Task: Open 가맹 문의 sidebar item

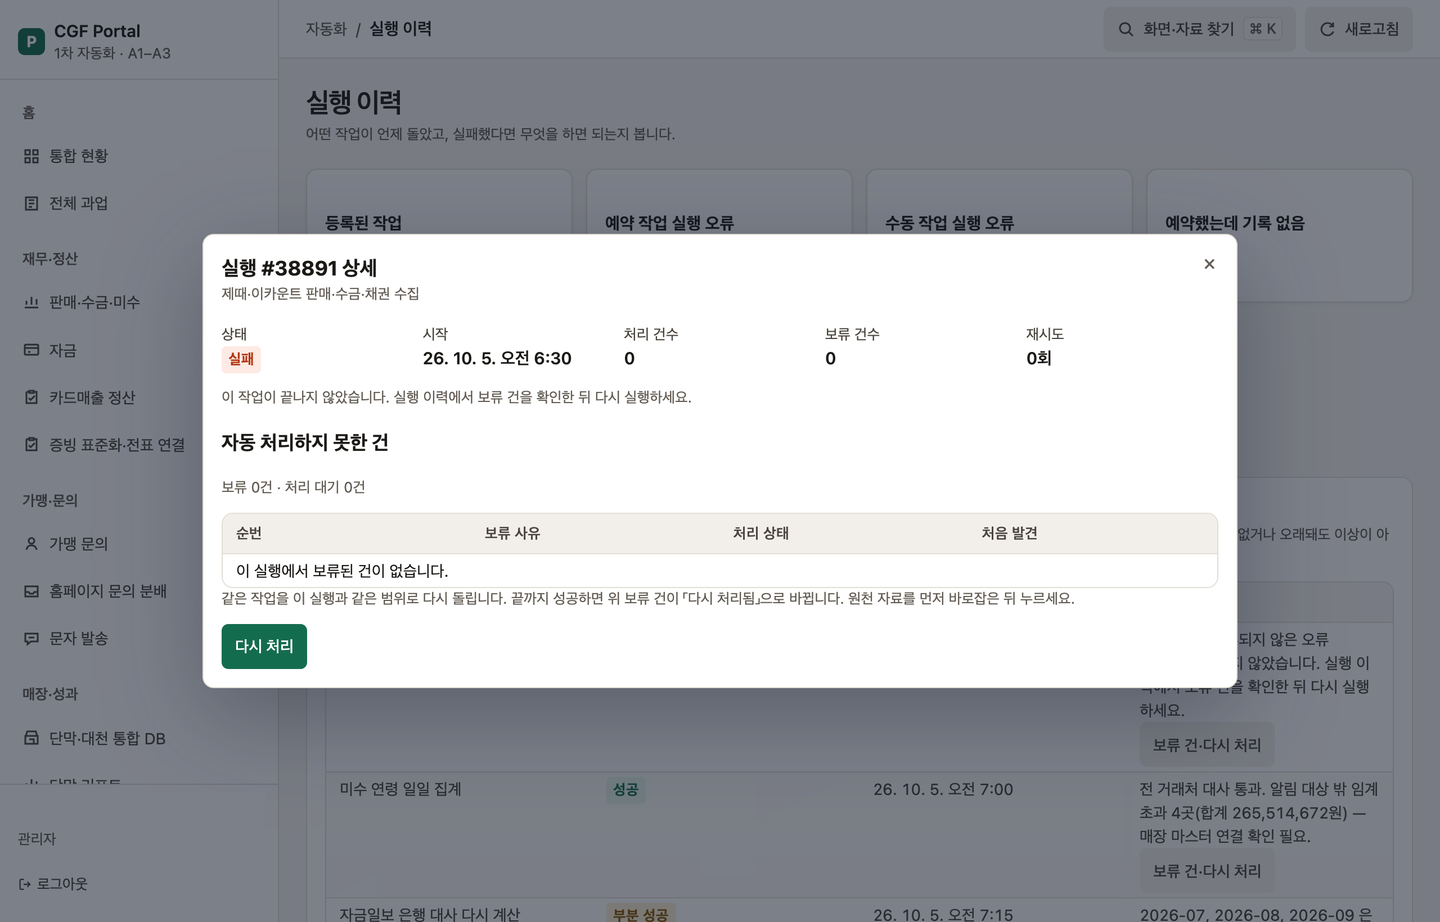Action: click(x=139, y=544)
